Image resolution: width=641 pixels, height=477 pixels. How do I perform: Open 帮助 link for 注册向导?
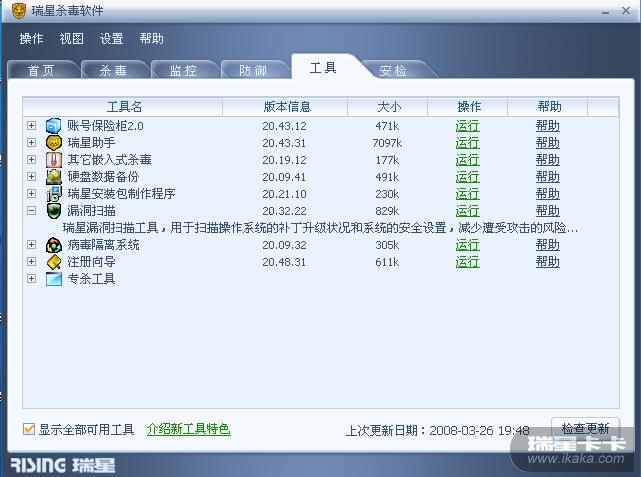(x=547, y=262)
